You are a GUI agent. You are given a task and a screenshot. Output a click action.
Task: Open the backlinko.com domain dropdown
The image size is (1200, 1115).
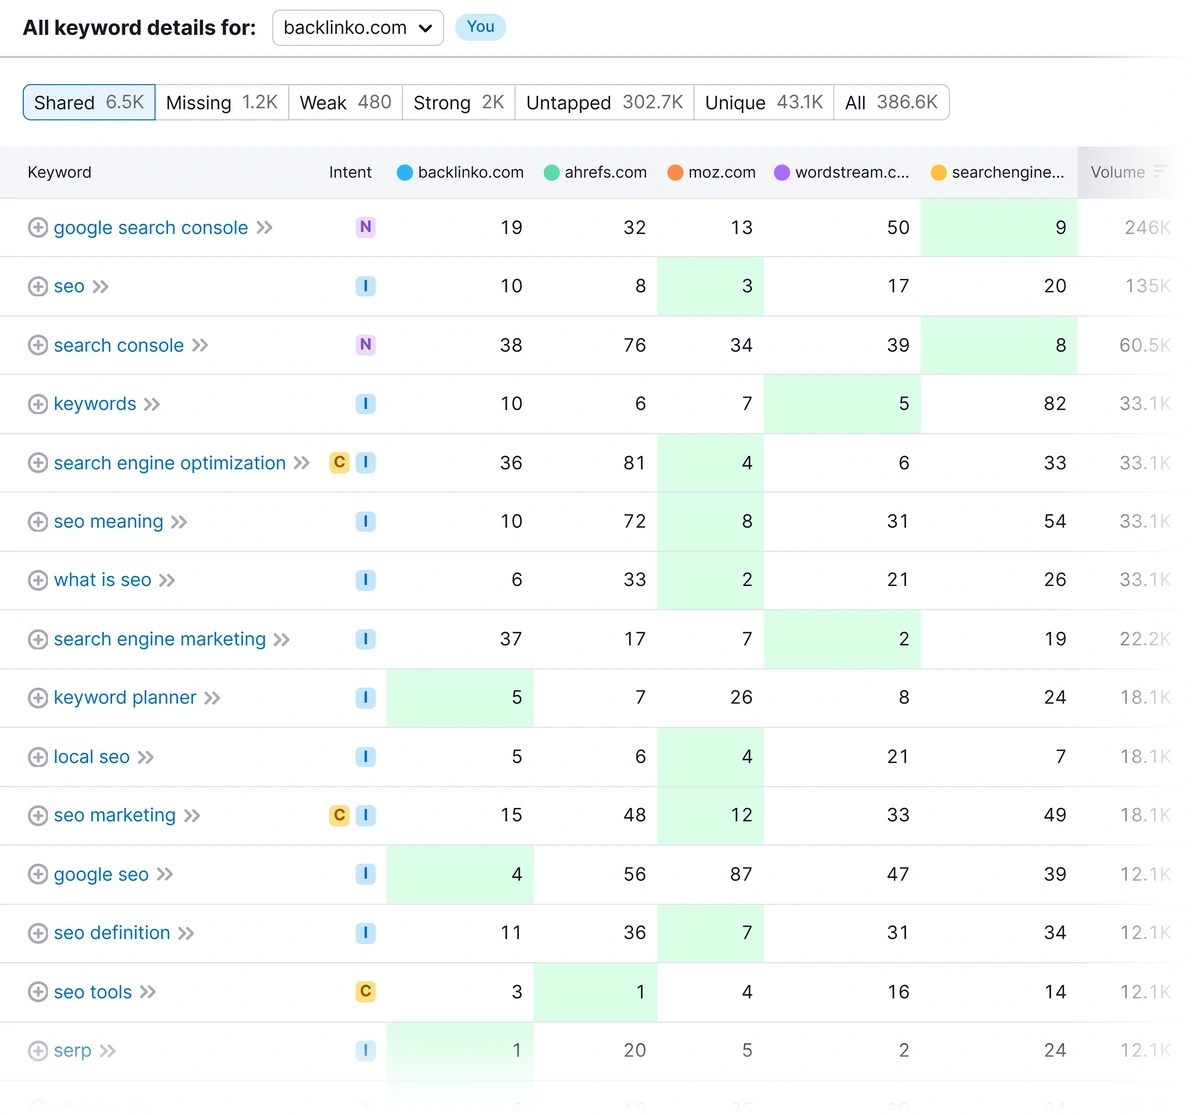point(358,28)
